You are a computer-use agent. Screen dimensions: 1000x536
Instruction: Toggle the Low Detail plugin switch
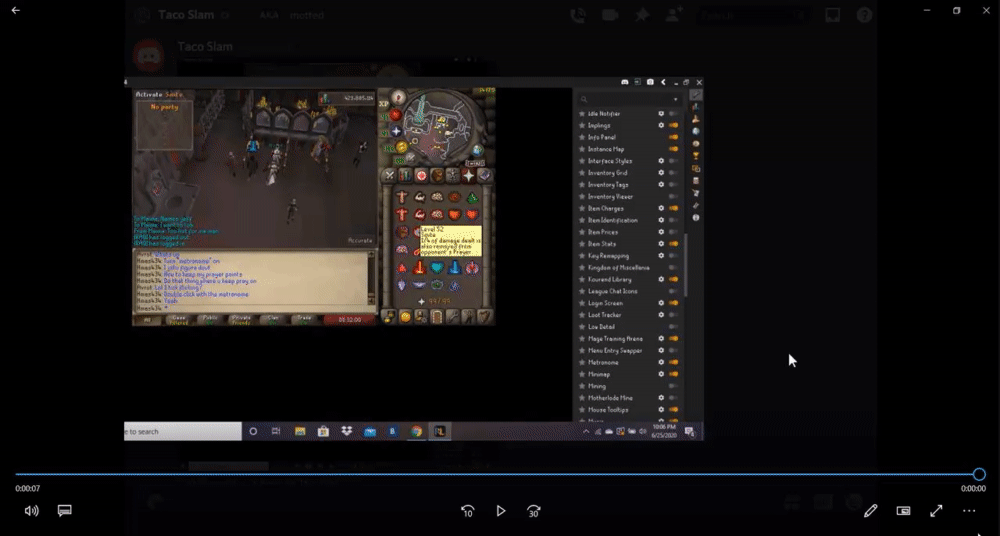673,327
